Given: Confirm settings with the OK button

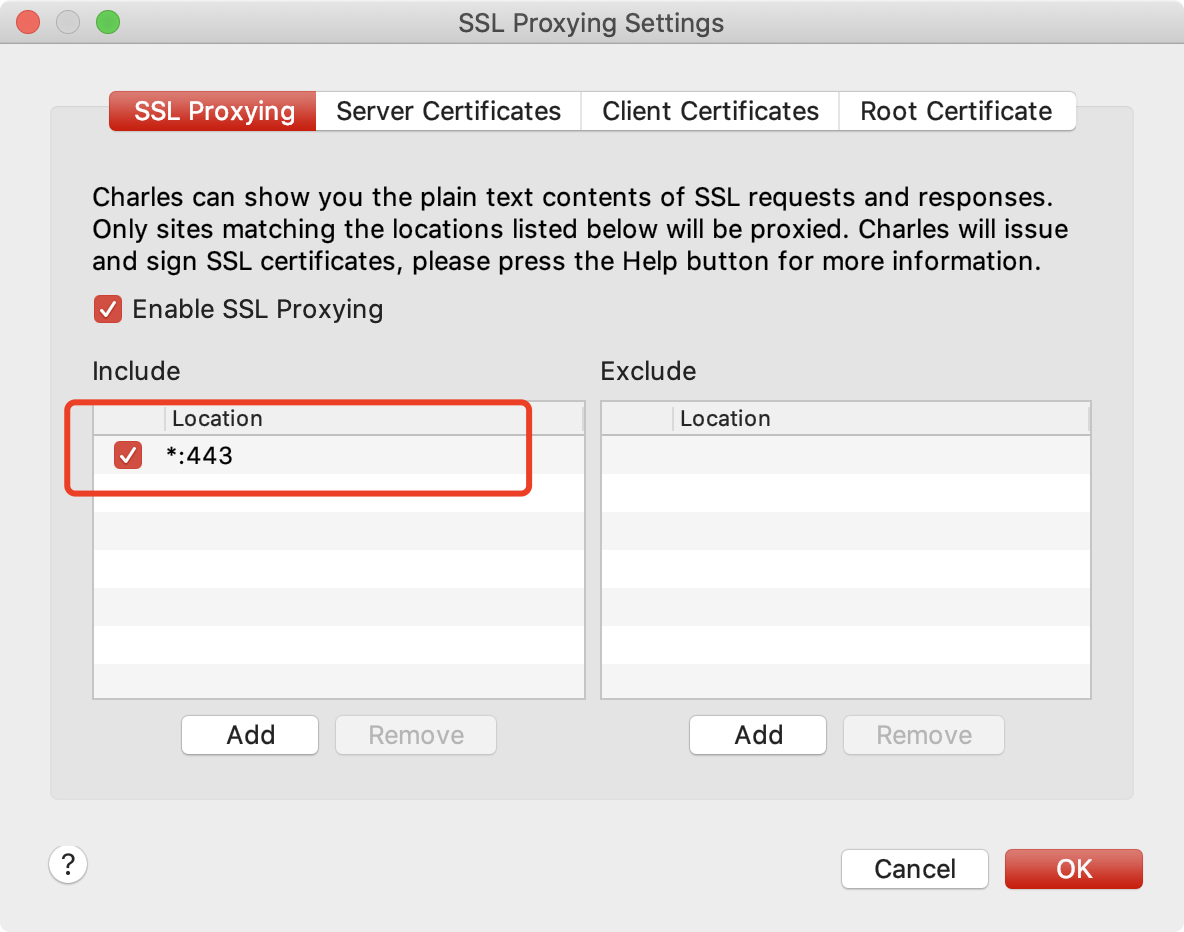Looking at the screenshot, I should [x=1073, y=869].
